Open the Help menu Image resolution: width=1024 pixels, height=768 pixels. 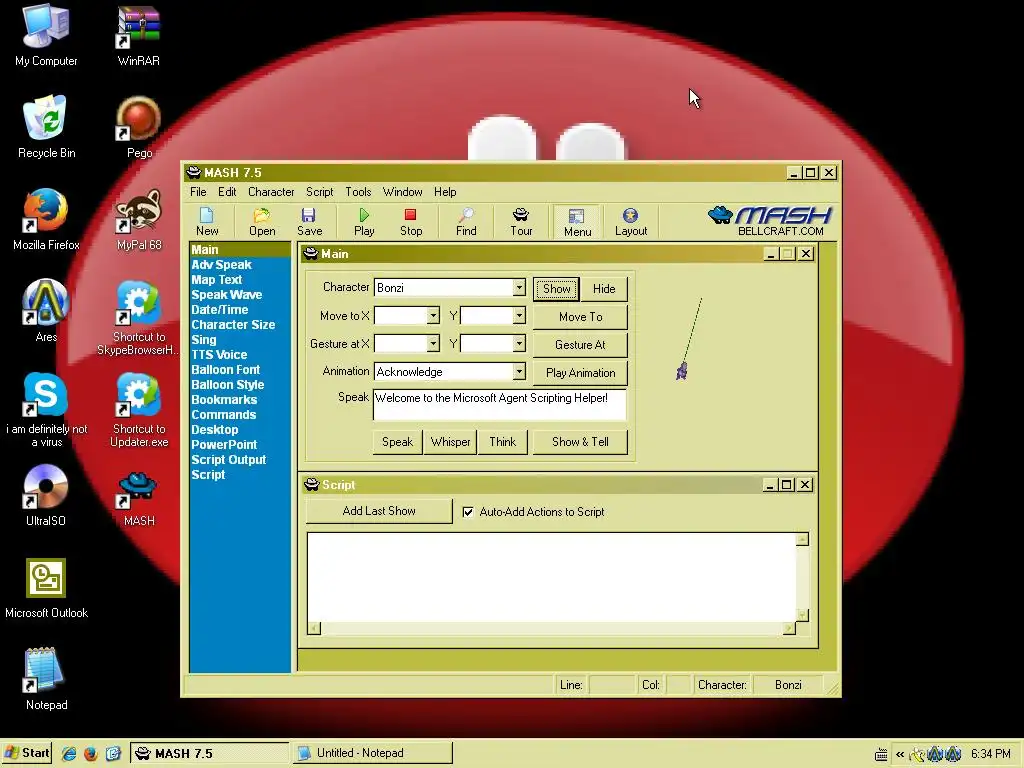coord(445,192)
